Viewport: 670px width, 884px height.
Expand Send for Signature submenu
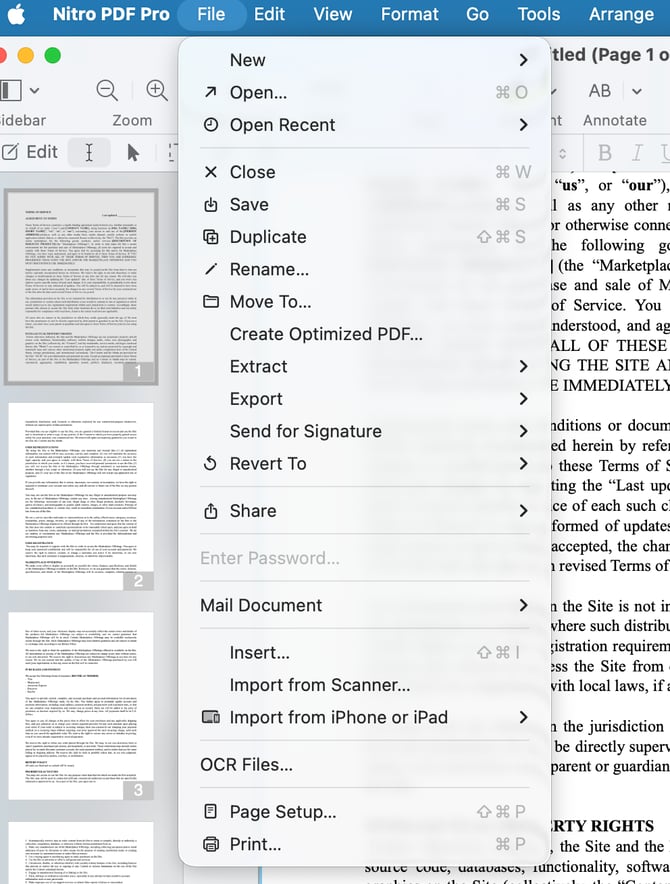tap(364, 431)
